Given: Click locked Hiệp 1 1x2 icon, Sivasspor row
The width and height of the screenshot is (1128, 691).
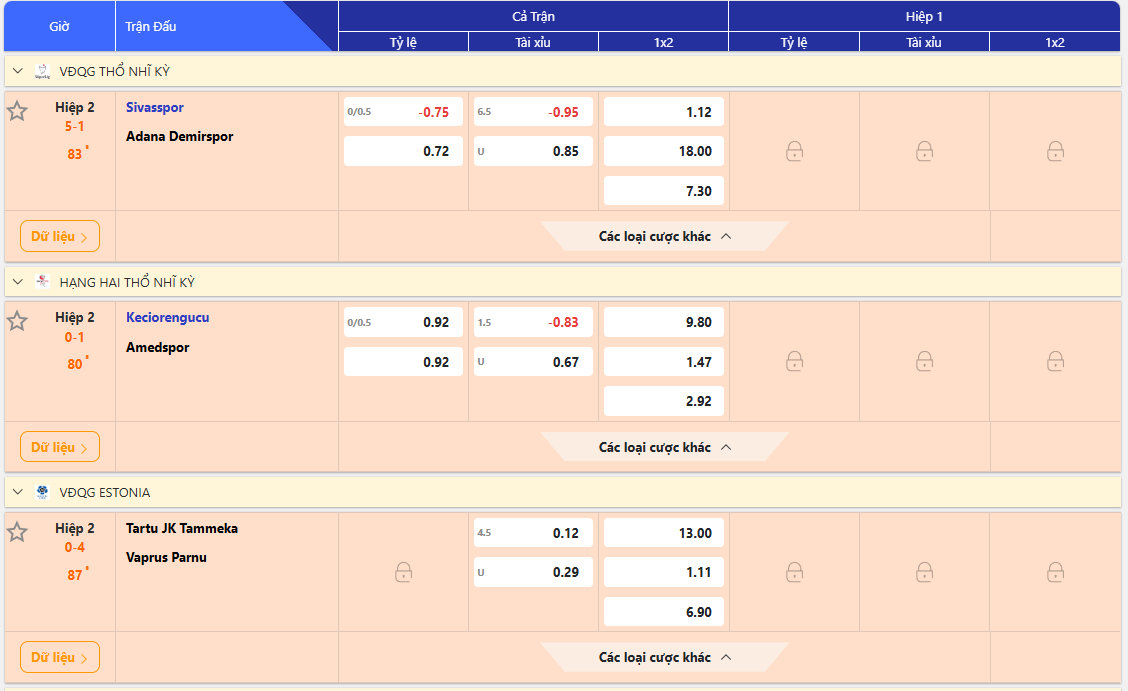Looking at the screenshot, I should [1055, 151].
